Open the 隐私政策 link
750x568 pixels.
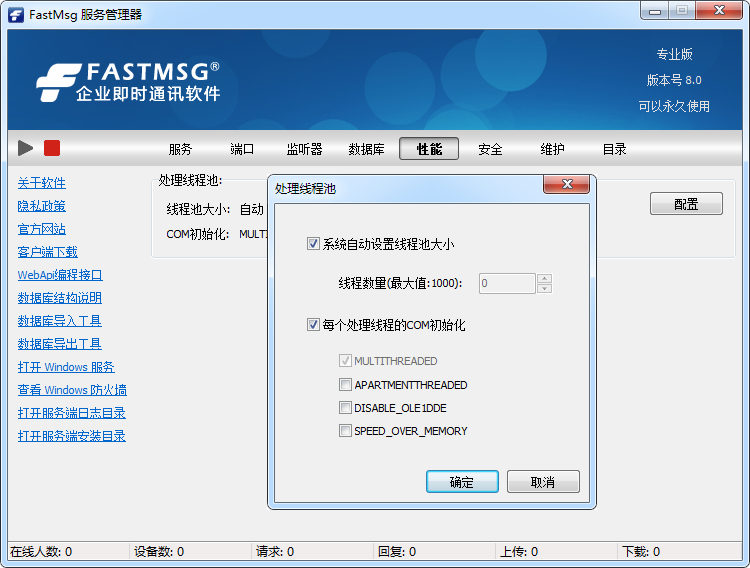42,206
